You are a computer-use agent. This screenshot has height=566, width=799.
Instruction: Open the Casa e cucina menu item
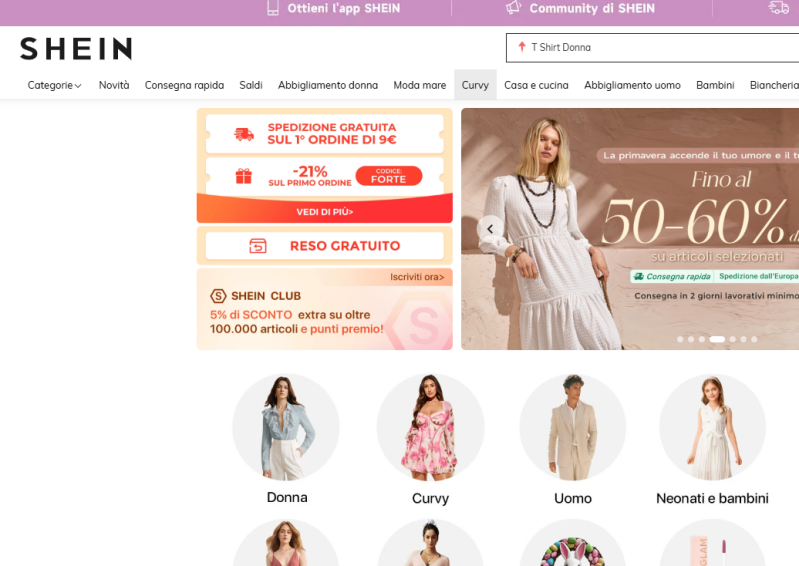[x=536, y=85]
